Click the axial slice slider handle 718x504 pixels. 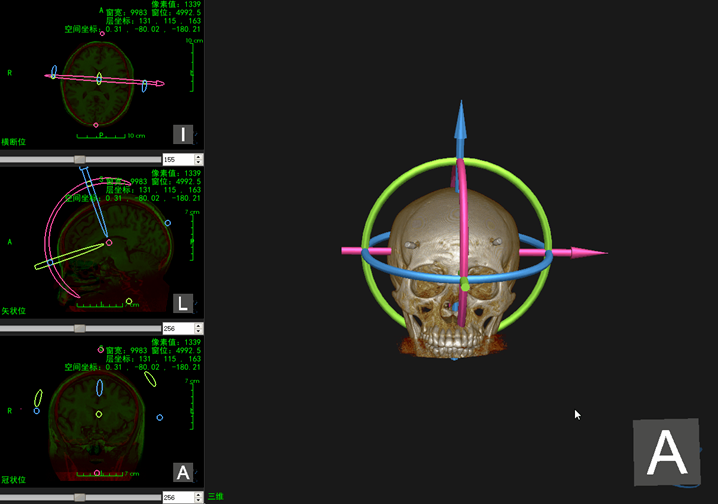[80, 159]
